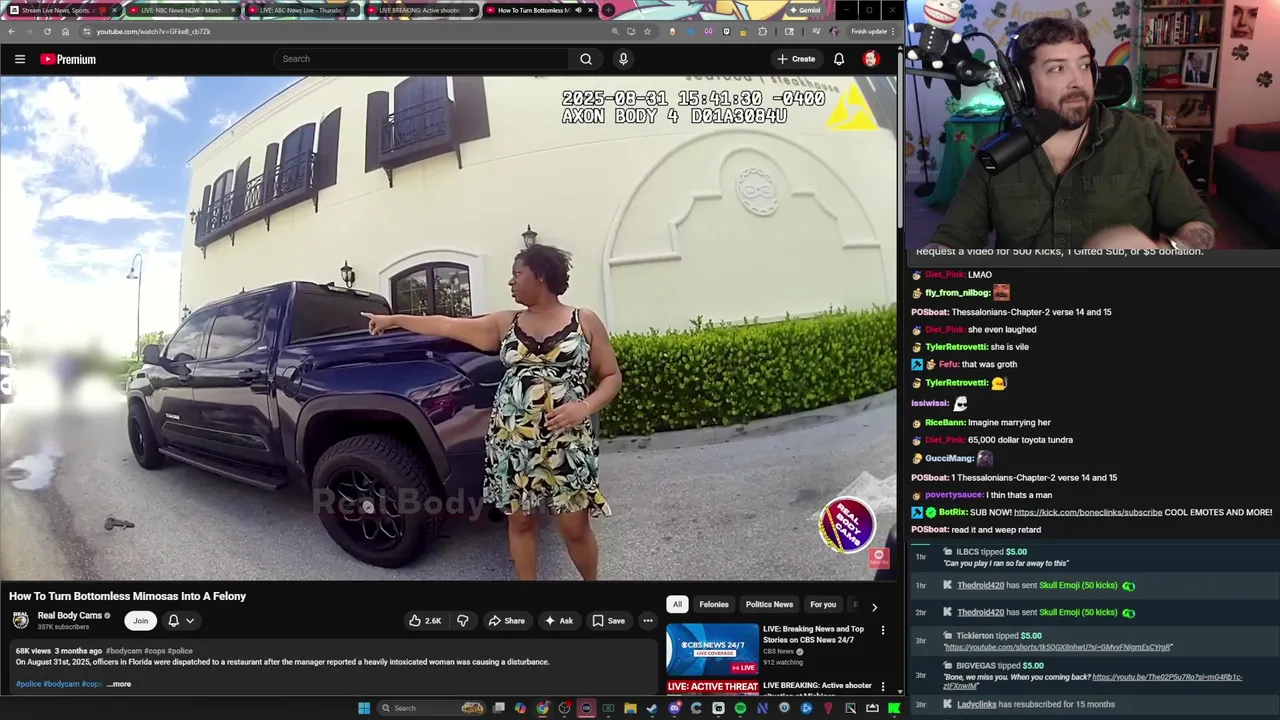Open more actions ellipsis under video

click(x=648, y=621)
